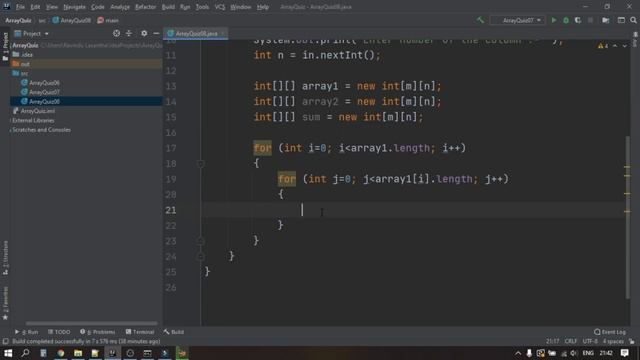640x360 pixels.
Task: Open the CRLF line separator selector
Action: click(x=571, y=341)
